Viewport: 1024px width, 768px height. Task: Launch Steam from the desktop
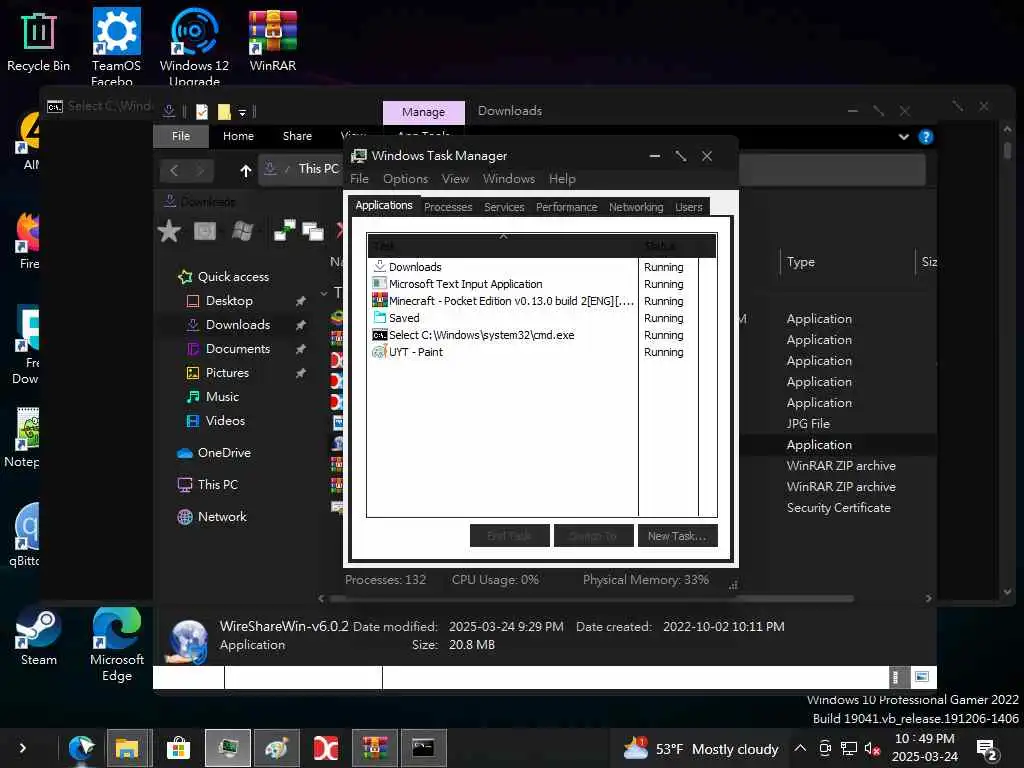38,637
